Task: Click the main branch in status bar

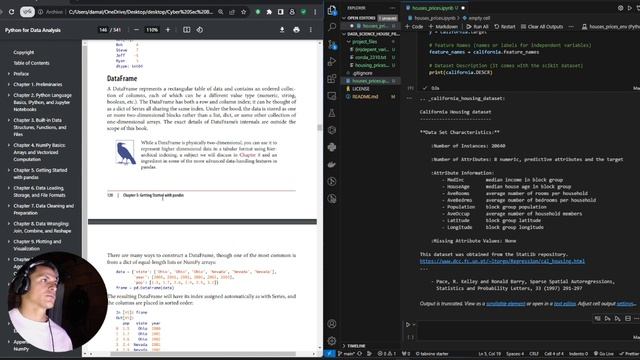Action: click(x=347, y=354)
